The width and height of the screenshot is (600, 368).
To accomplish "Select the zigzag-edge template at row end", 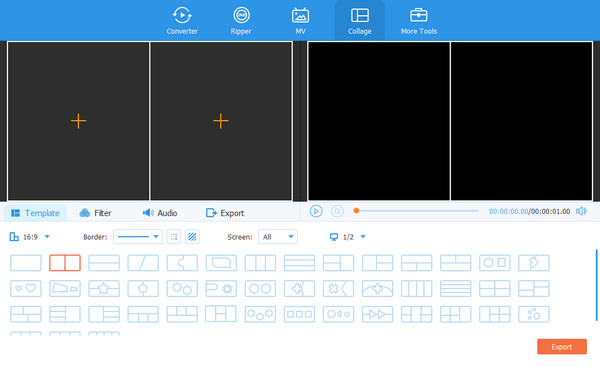I will pos(534,263).
